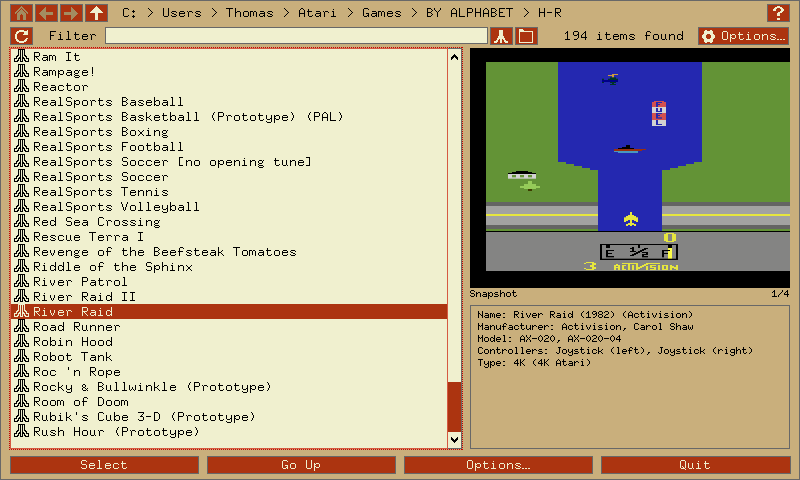Viewport: 800px width, 480px height.
Task: Click the list scroll up arrow
Action: 455,57
